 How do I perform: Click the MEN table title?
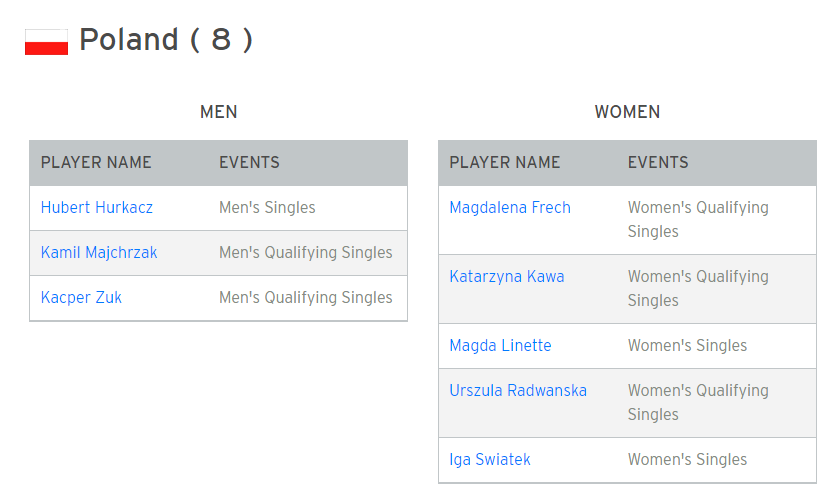pos(218,112)
